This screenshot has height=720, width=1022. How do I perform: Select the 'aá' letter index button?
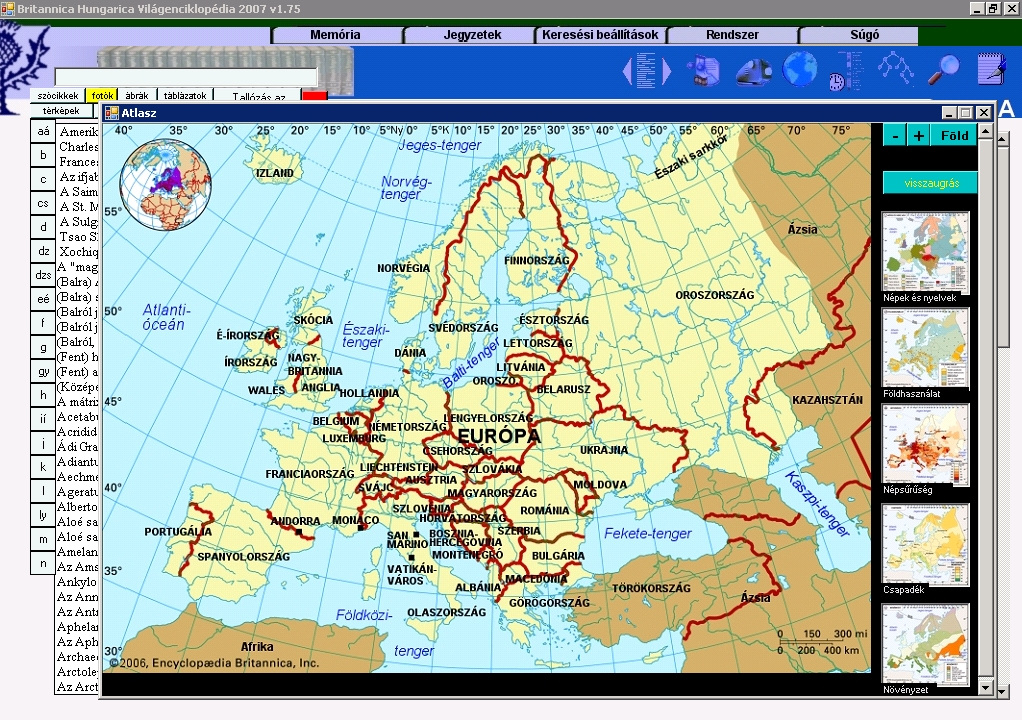(43, 132)
